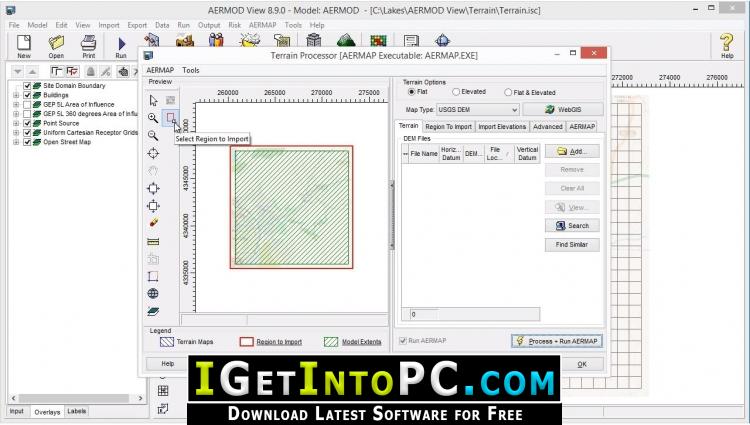Select the Zoom Out magnifier tool
The image size is (750, 425).
[153, 135]
